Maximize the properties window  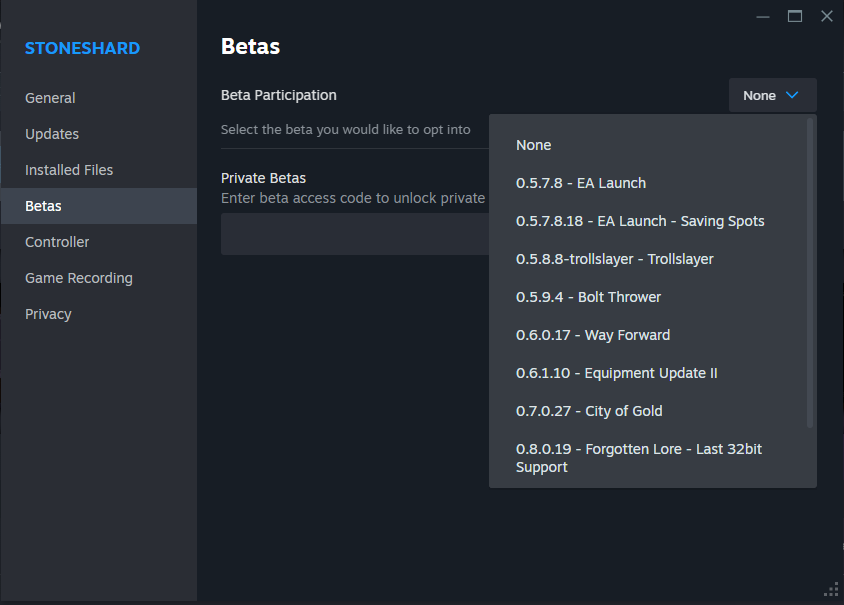(794, 17)
